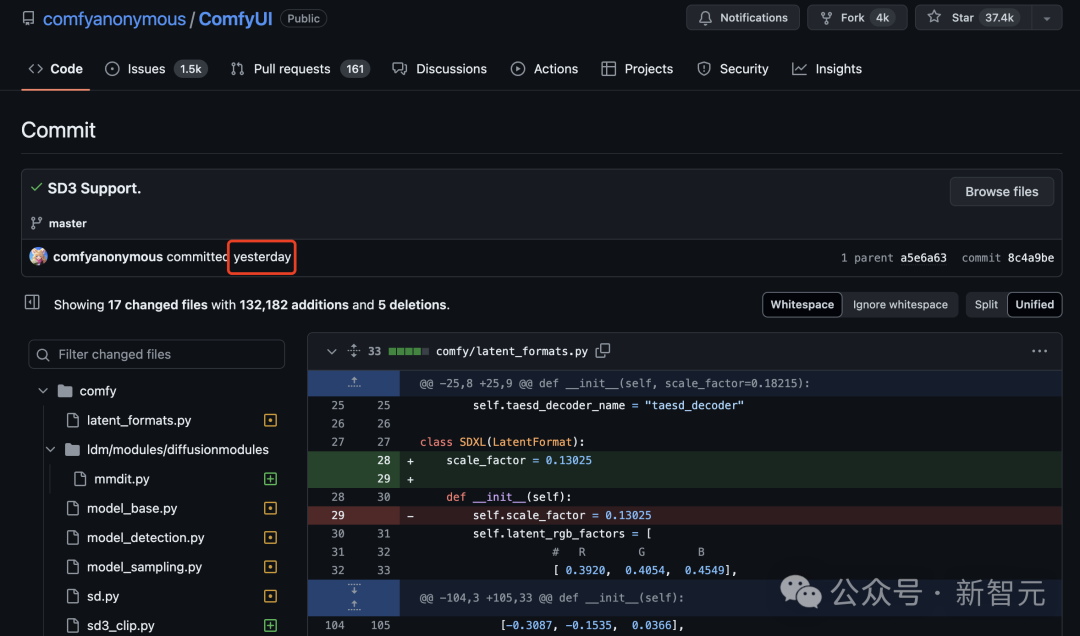Select the Unified diff view
The image size is (1080, 636).
tap(1034, 305)
